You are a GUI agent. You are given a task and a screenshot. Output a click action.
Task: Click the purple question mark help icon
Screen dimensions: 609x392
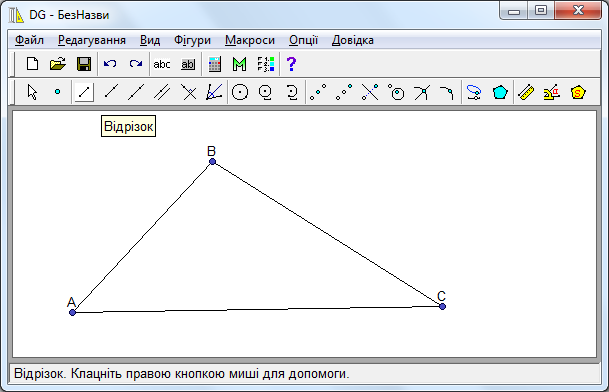tap(291, 64)
